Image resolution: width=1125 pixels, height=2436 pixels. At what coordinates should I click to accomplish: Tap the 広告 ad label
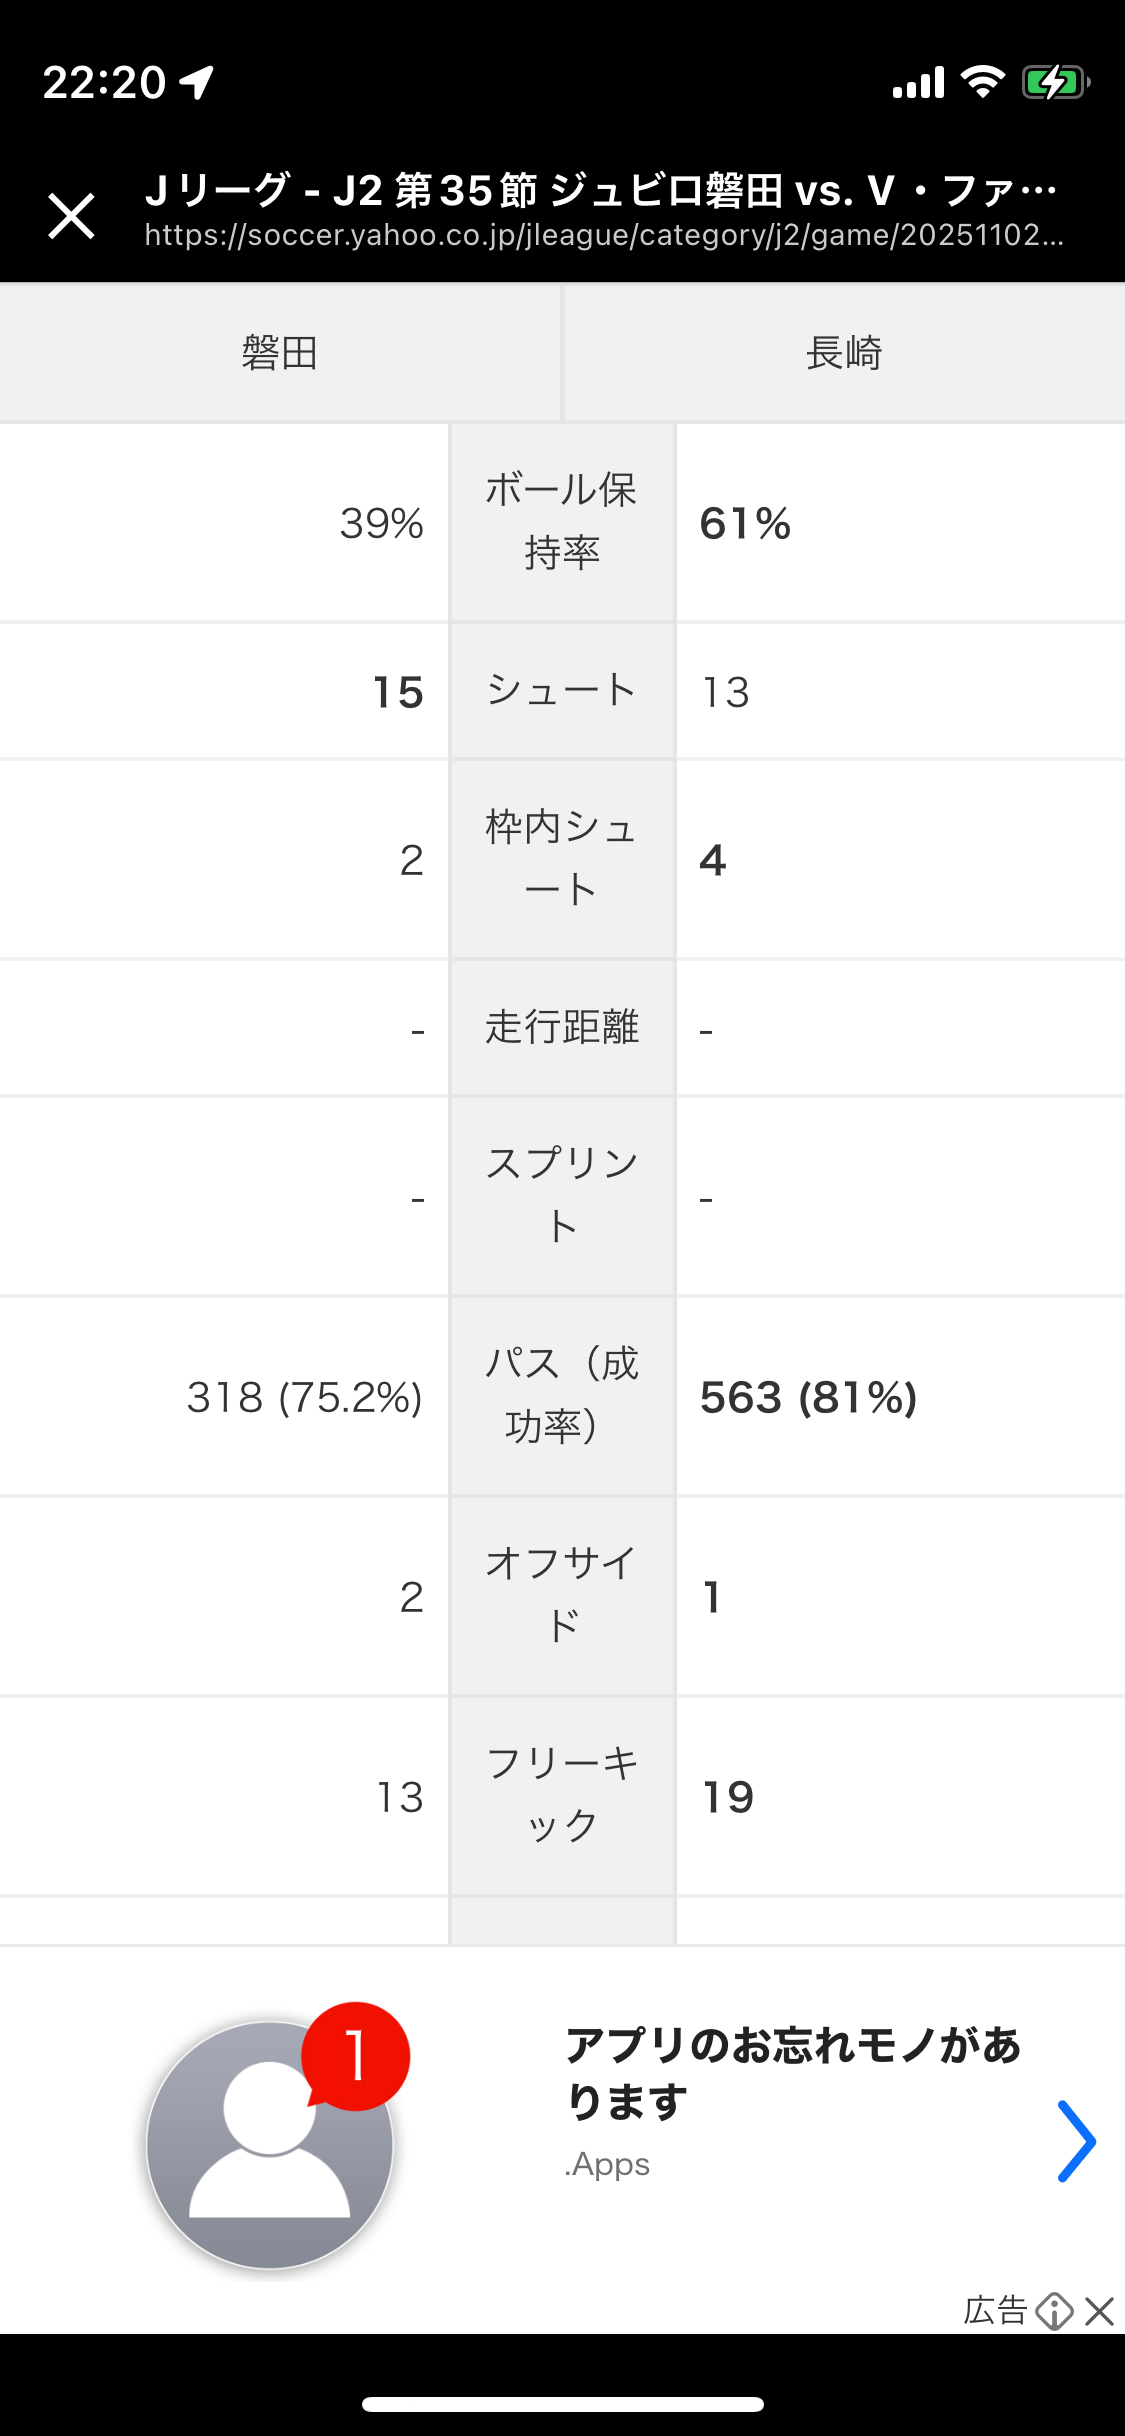pos(995,2311)
